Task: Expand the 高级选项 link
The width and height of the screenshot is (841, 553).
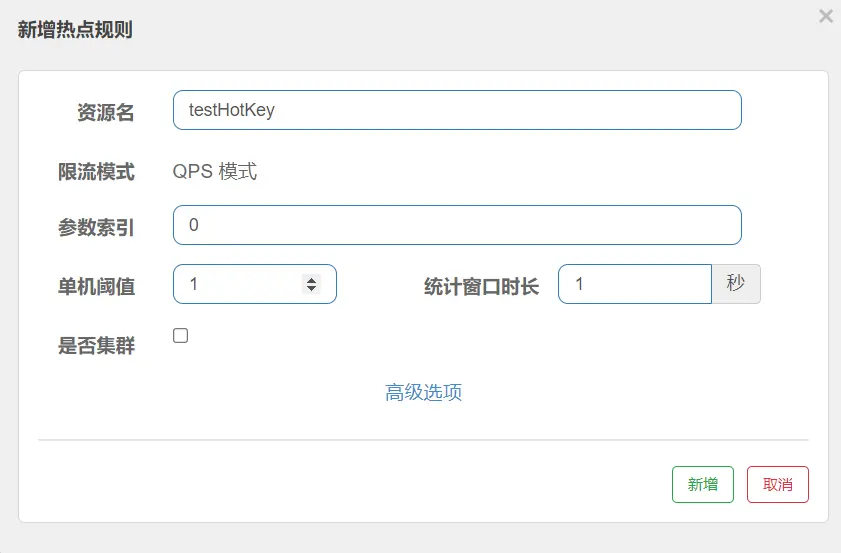Action: point(423,392)
